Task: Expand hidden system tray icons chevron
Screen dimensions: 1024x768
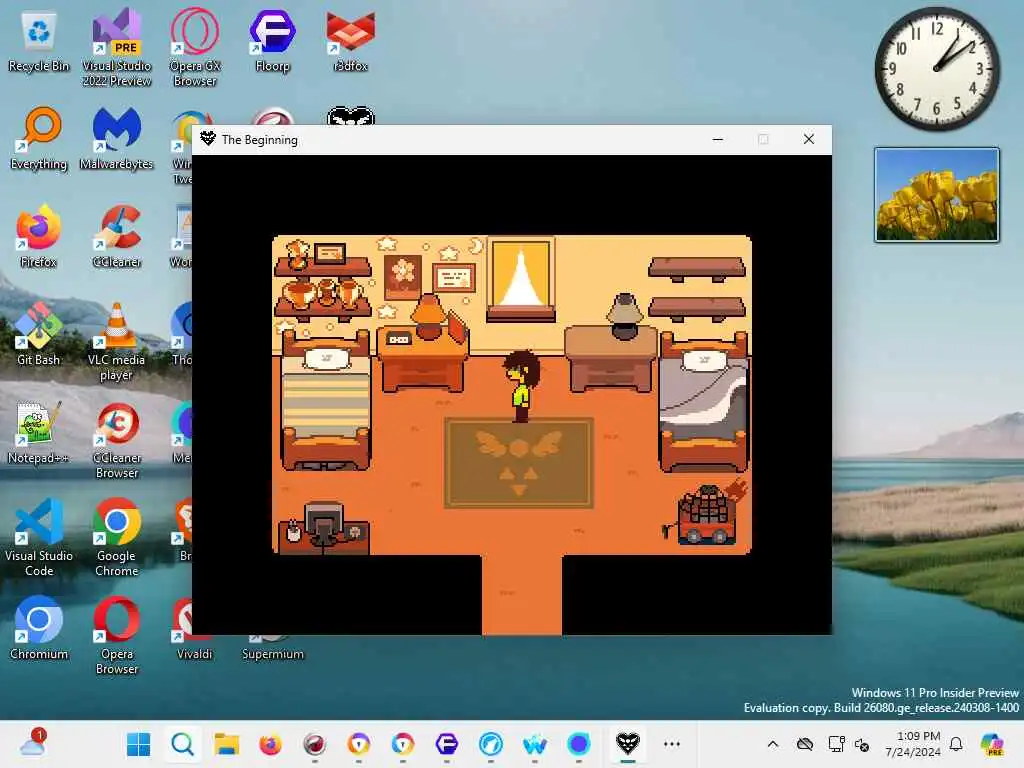Action: [x=773, y=744]
